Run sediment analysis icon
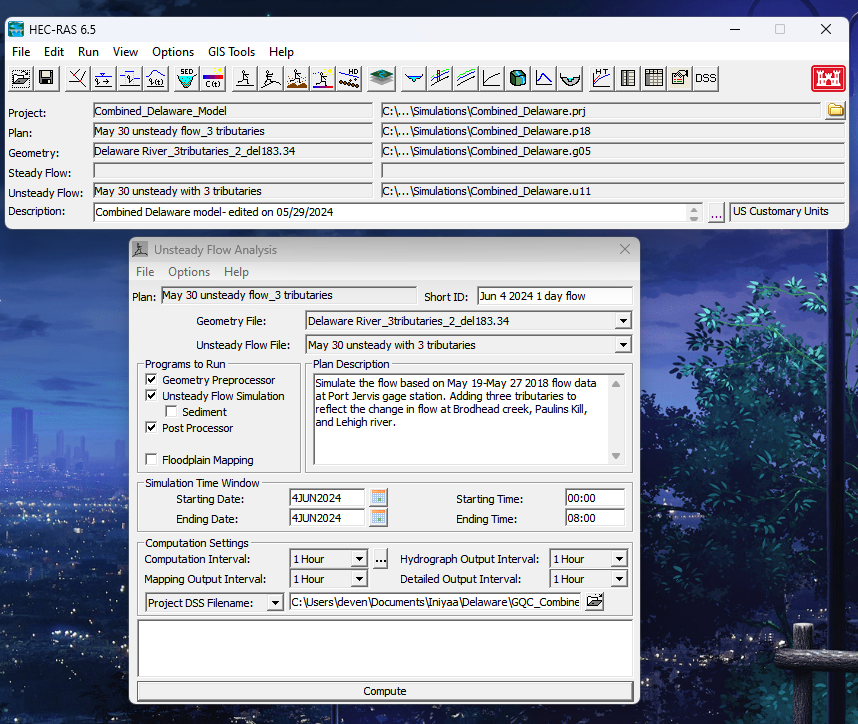858x724 pixels. 297,78
